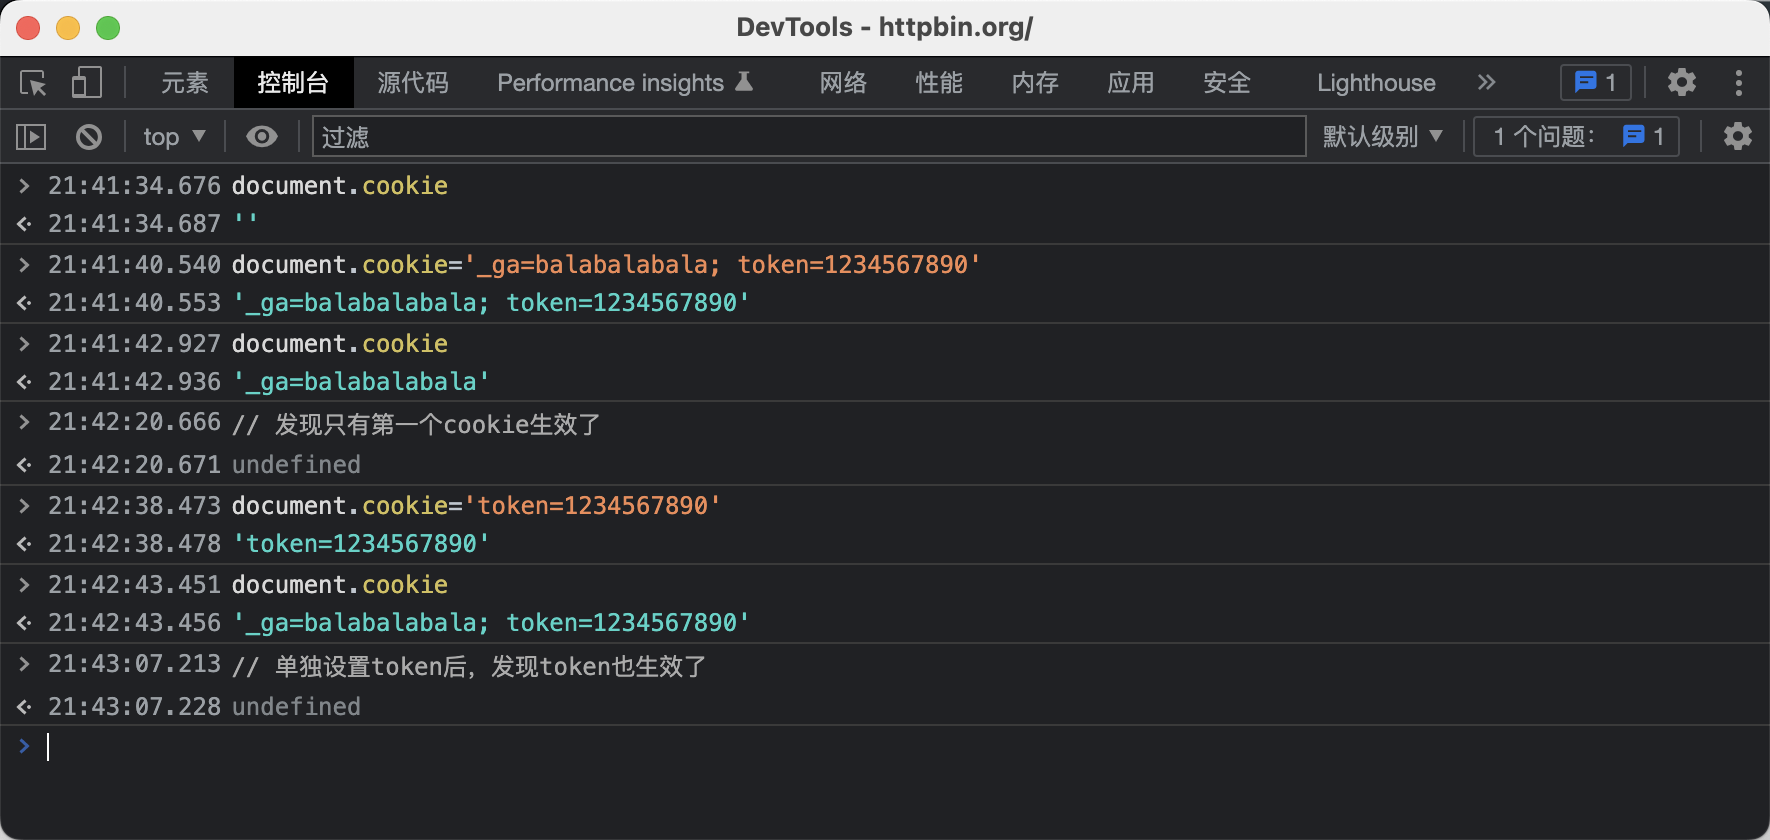1770x840 pixels.
Task: Open the 1 个问题 issues link
Action: [1576, 137]
